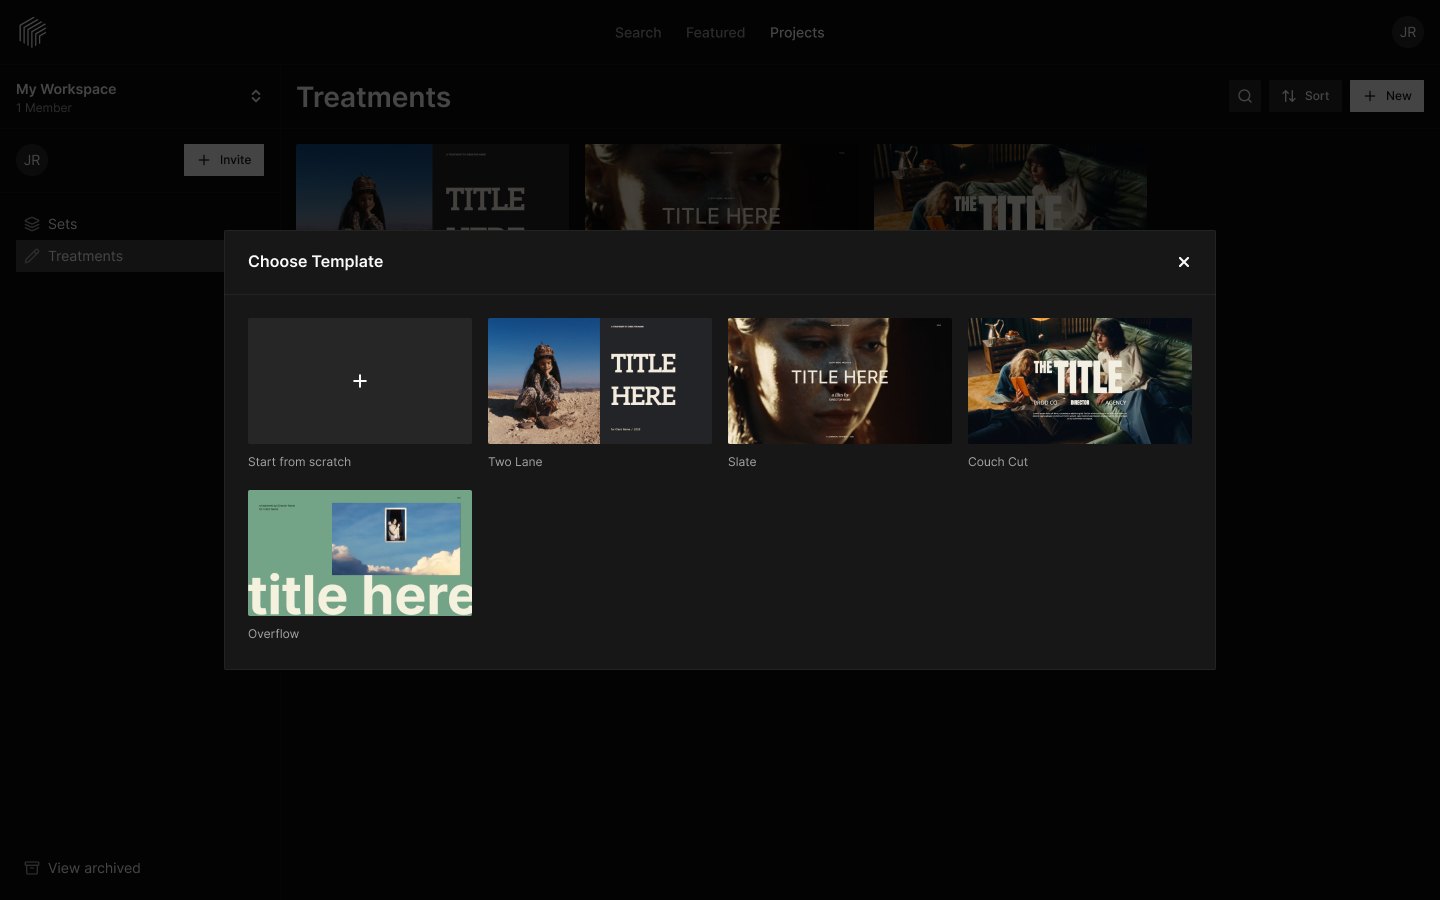Viewport: 1440px width, 900px height.
Task: Click the Start from scratch label
Action: pos(299,462)
